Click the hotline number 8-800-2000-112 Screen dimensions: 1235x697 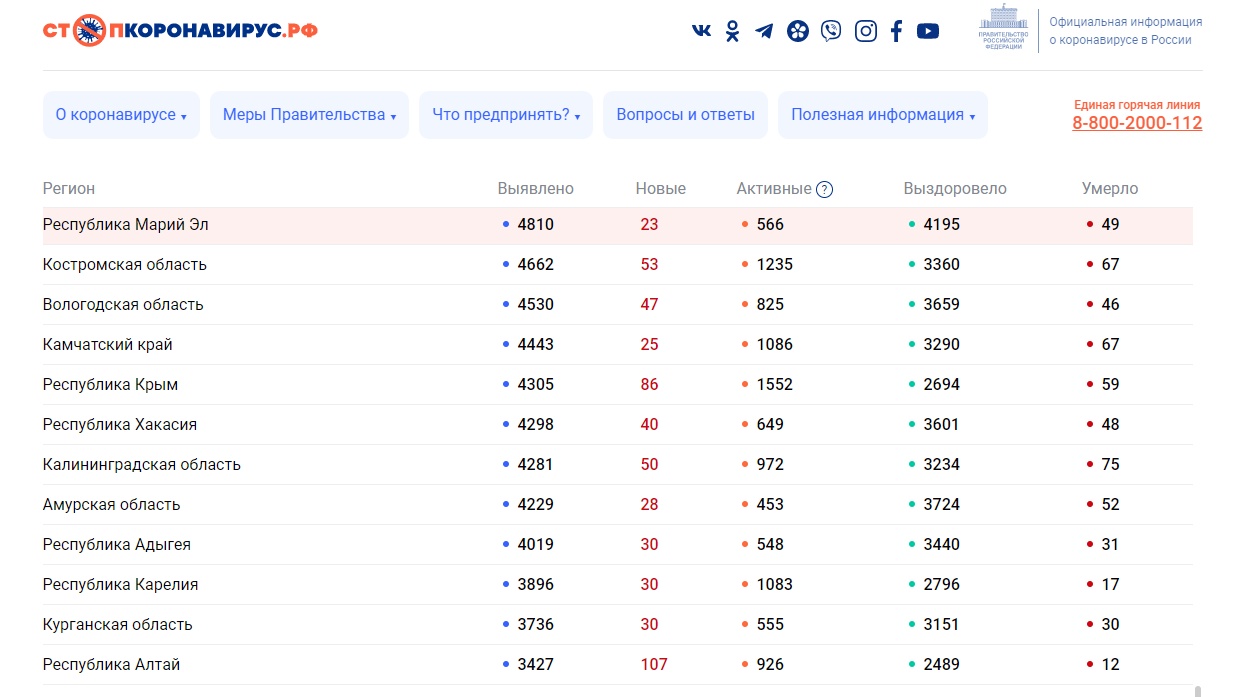tap(1137, 123)
